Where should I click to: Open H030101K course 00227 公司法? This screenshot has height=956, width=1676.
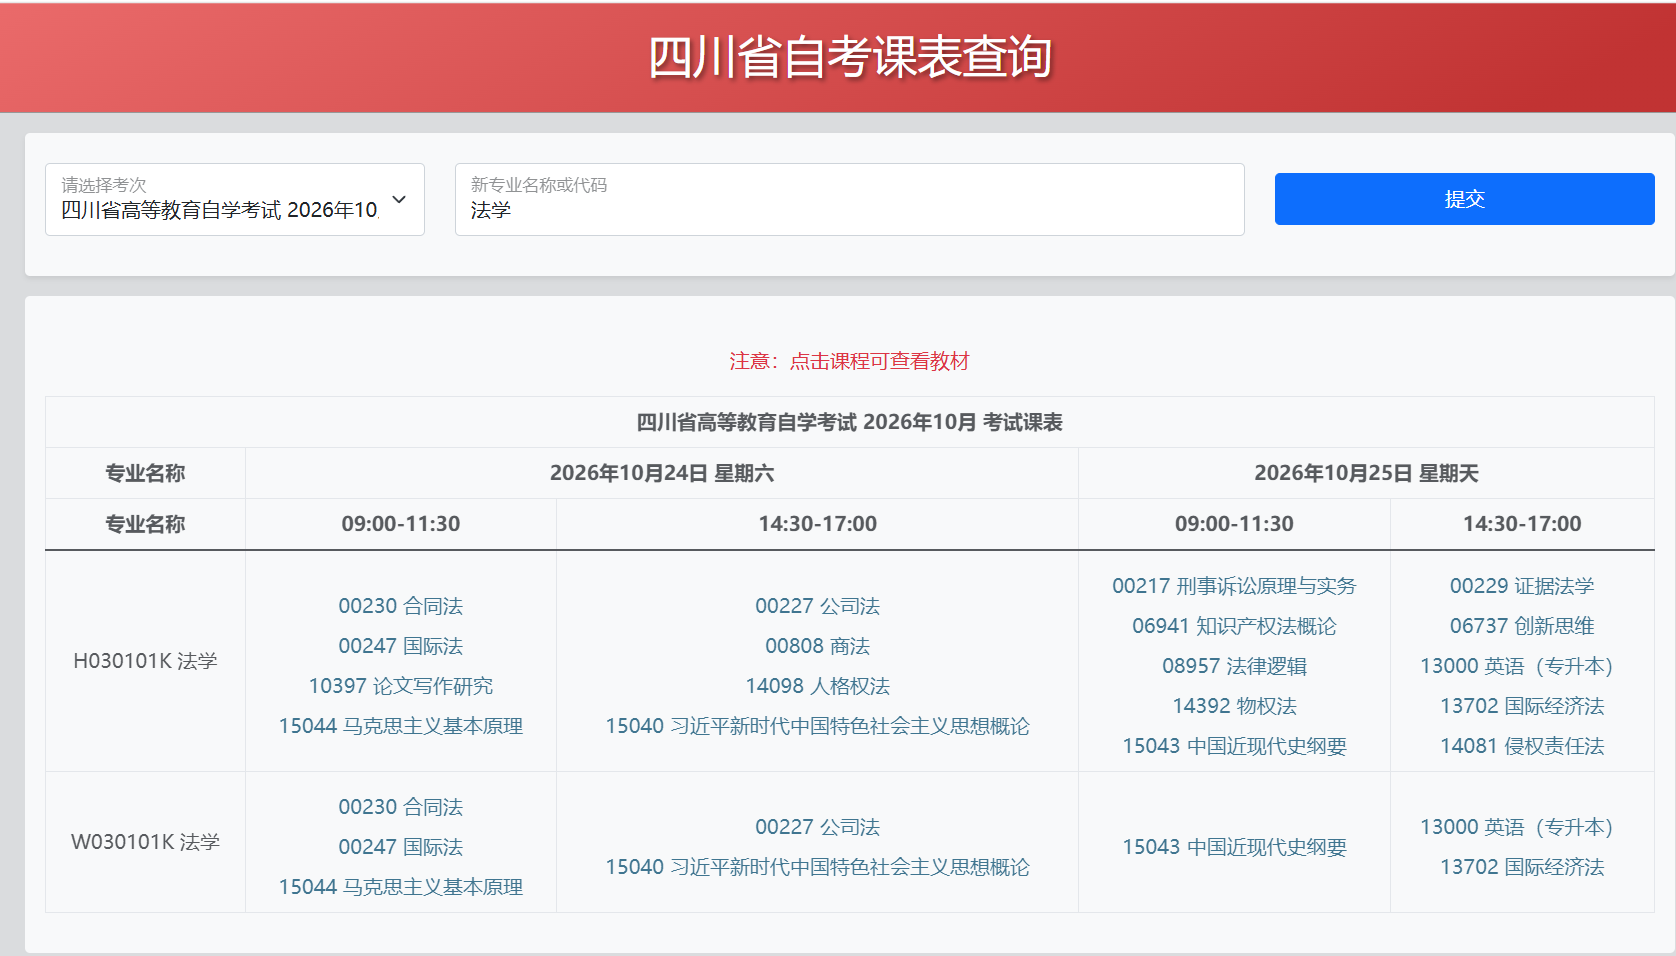point(817,606)
